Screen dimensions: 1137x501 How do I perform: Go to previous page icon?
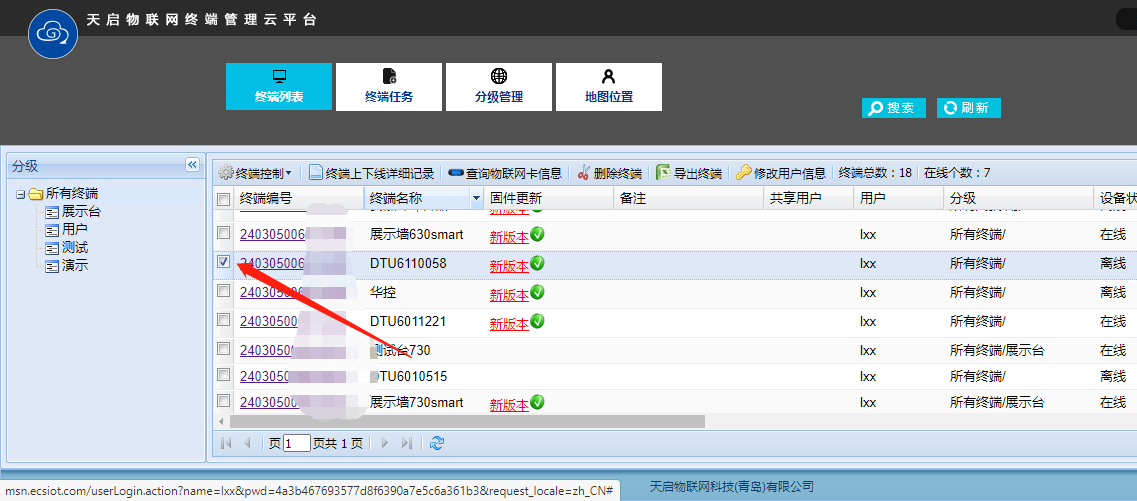pos(247,443)
